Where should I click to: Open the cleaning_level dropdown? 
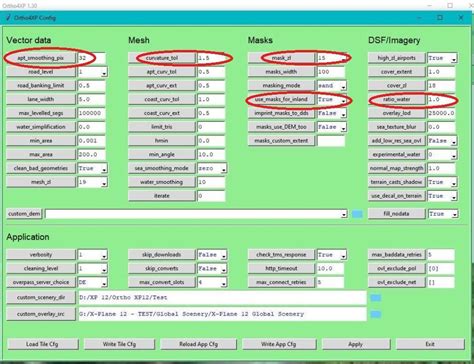pos(104,269)
